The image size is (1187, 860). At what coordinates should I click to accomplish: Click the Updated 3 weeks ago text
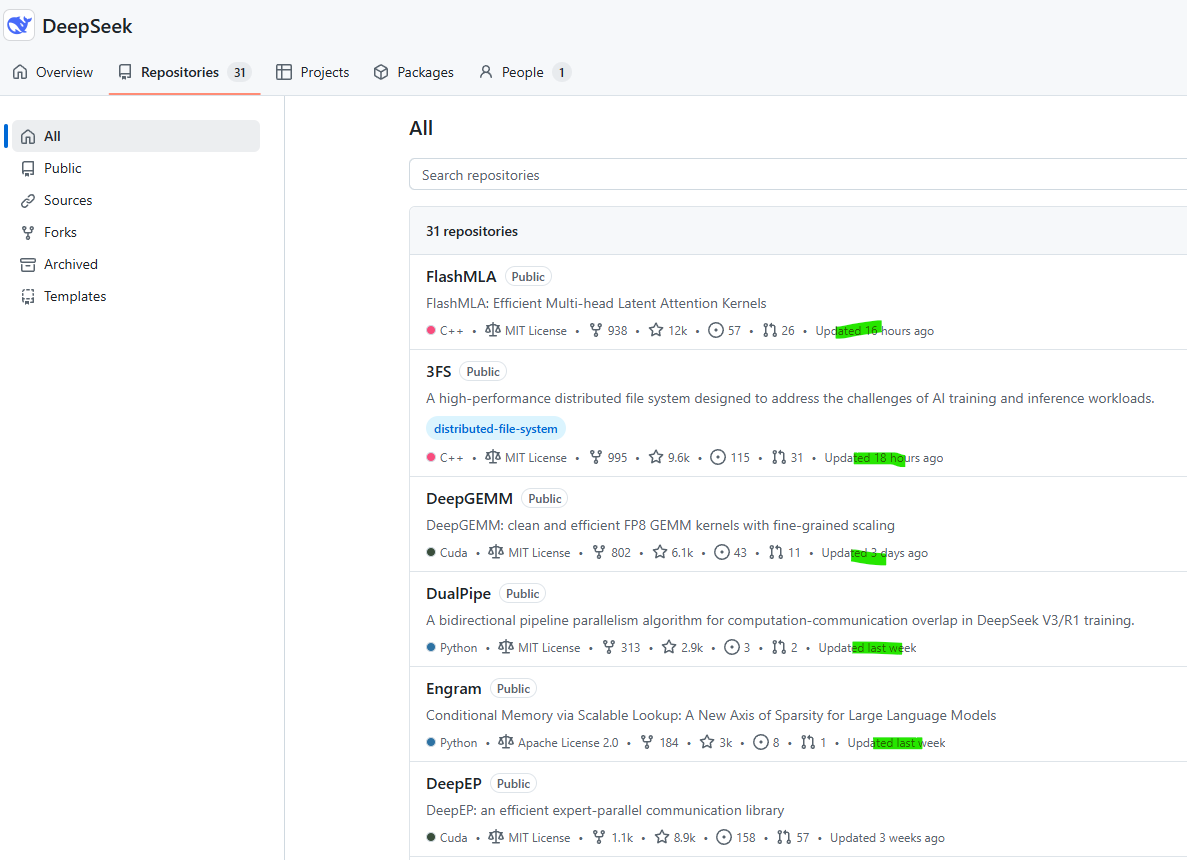click(x=887, y=838)
